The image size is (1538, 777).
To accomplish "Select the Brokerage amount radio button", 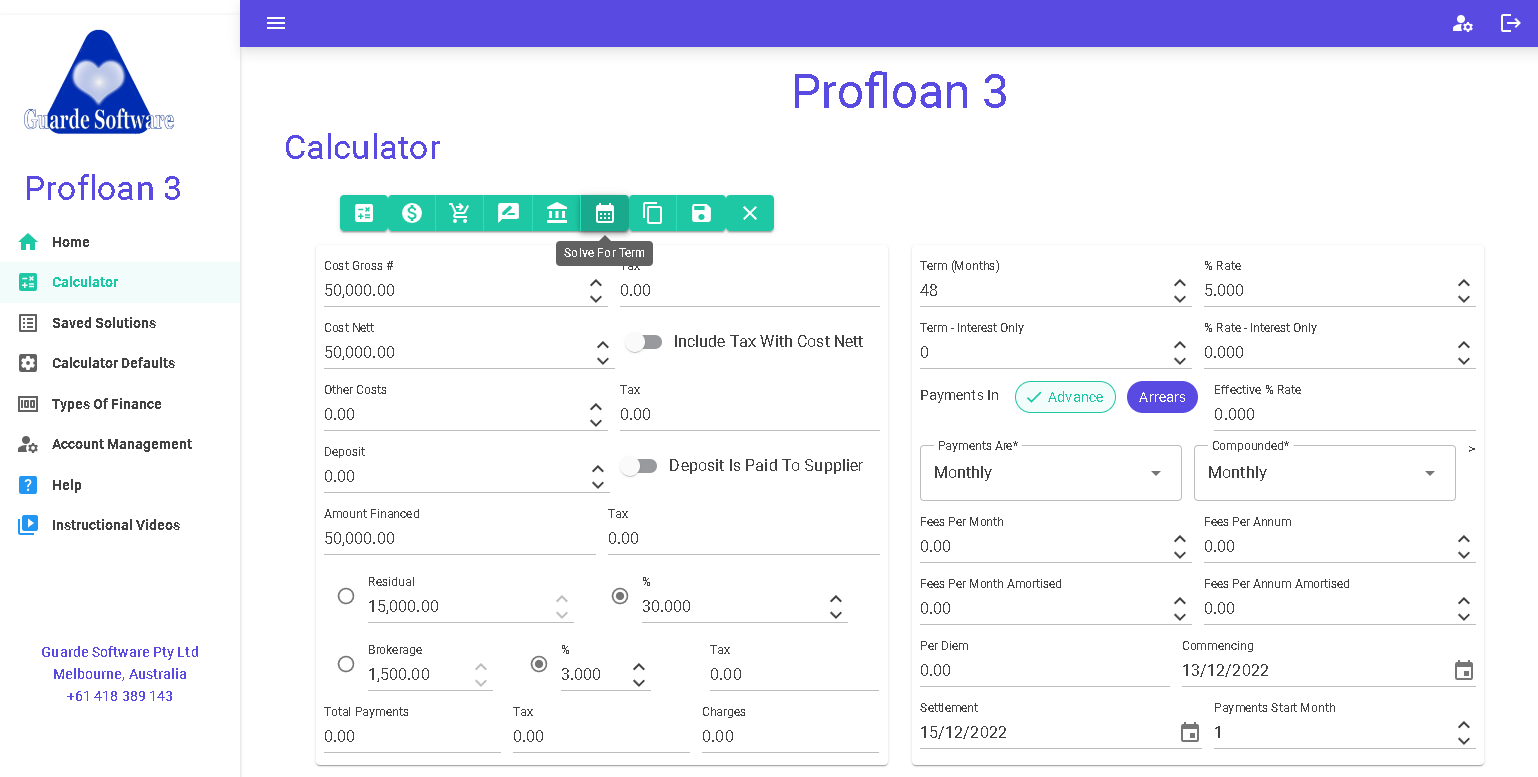I will pyautogui.click(x=346, y=664).
